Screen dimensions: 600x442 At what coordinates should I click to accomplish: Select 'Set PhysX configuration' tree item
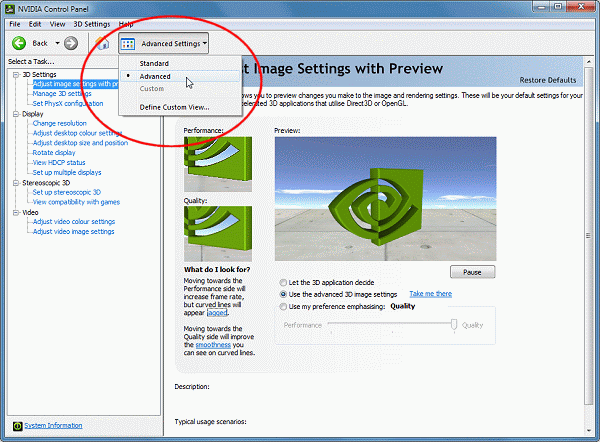68,104
